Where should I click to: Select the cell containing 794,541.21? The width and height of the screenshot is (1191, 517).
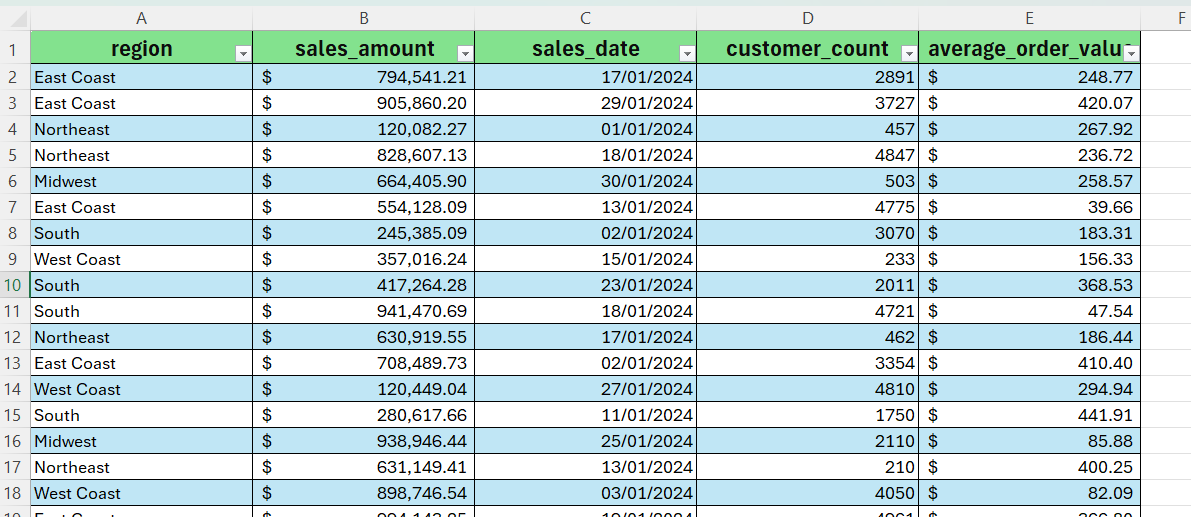363,77
